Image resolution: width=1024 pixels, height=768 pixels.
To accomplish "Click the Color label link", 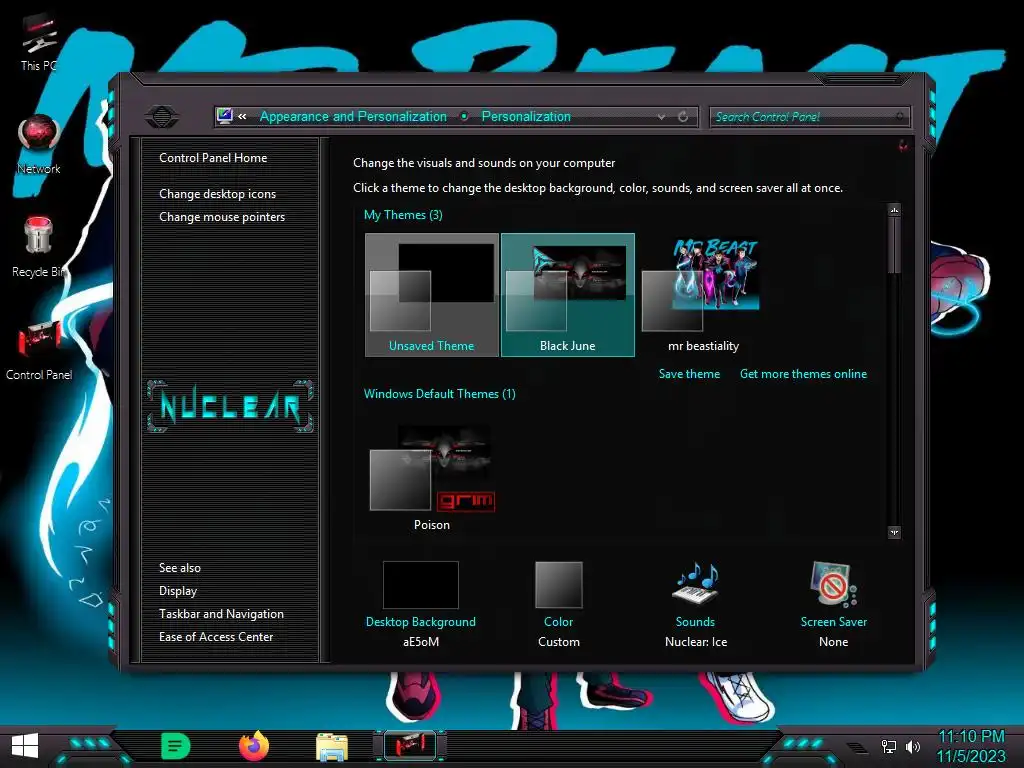I will coord(558,622).
